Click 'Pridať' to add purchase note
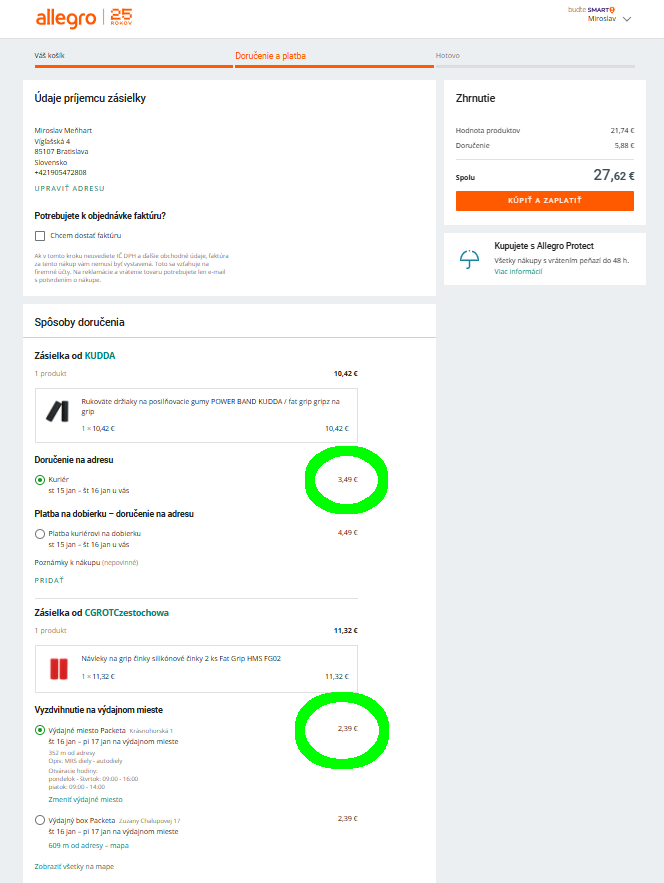664x883 pixels. [x=49, y=579]
